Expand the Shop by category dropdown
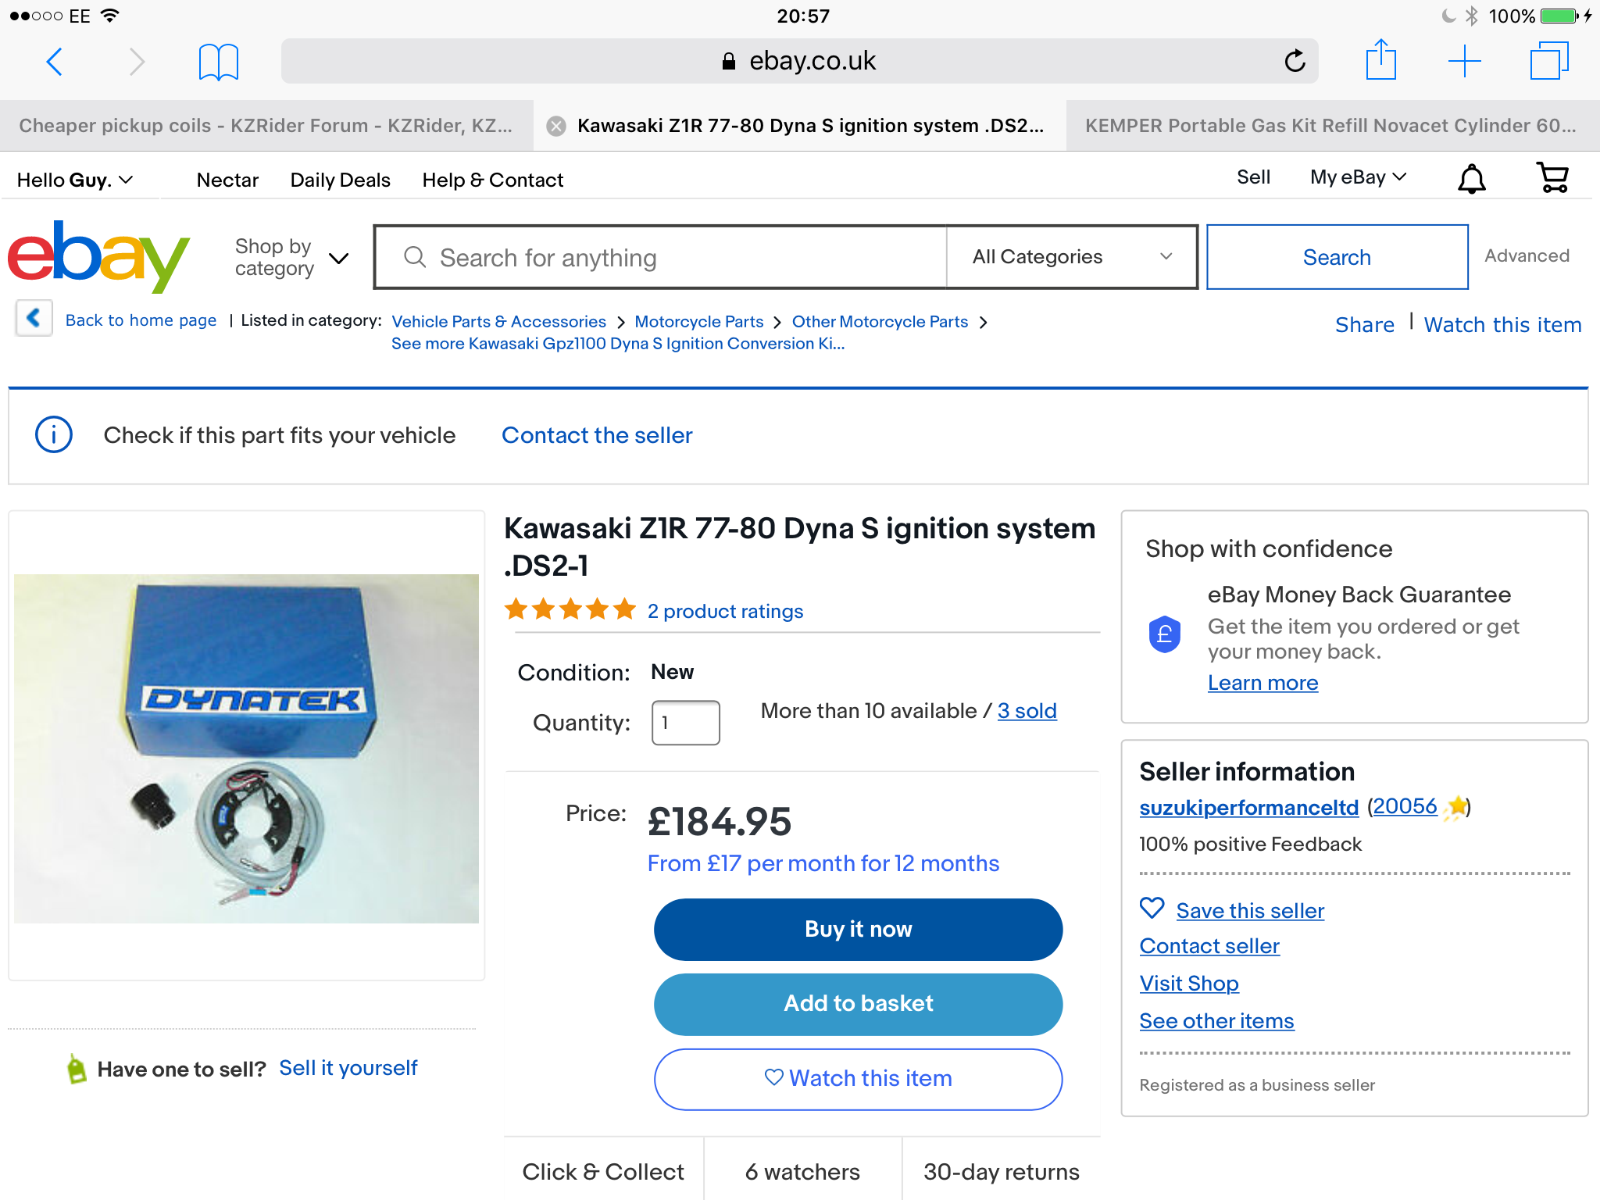The image size is (1600, 1200). pos(292,257)
